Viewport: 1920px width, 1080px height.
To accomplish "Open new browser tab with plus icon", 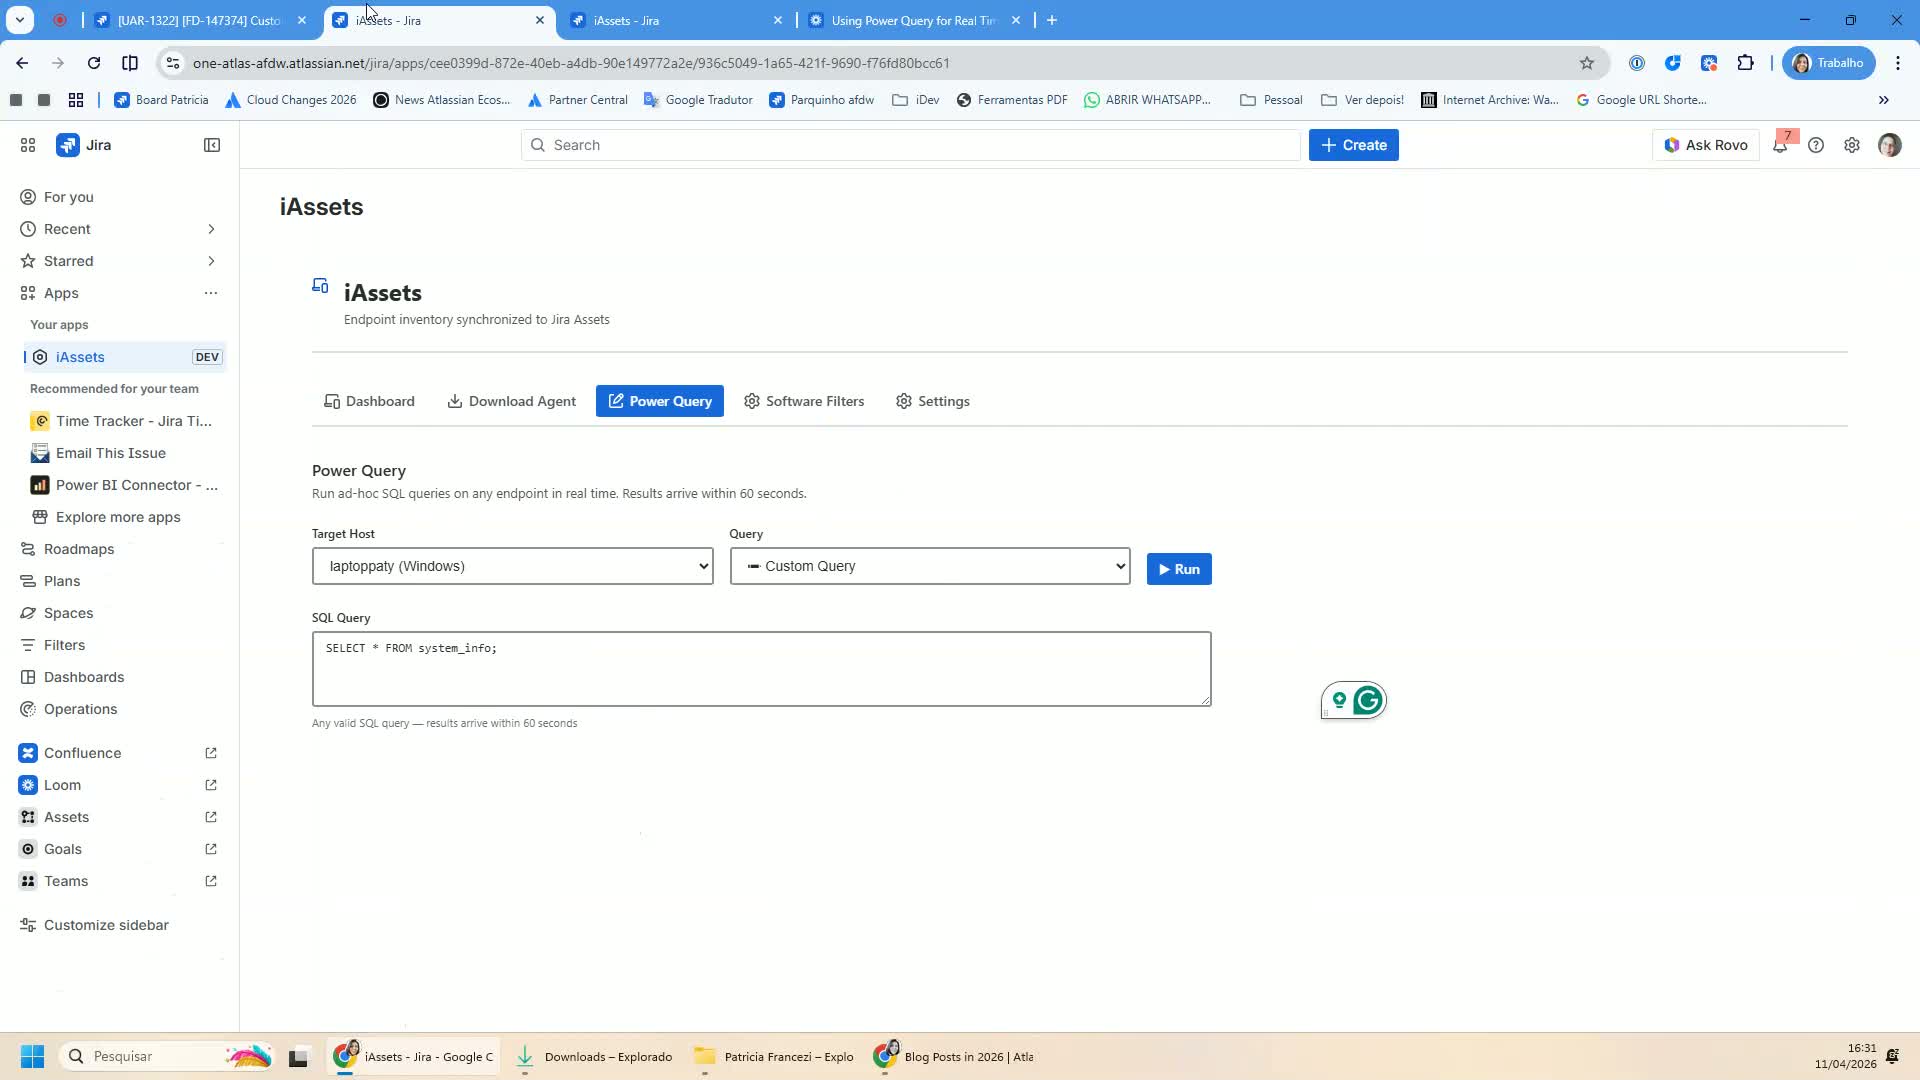I will [x=1052, y=20].
